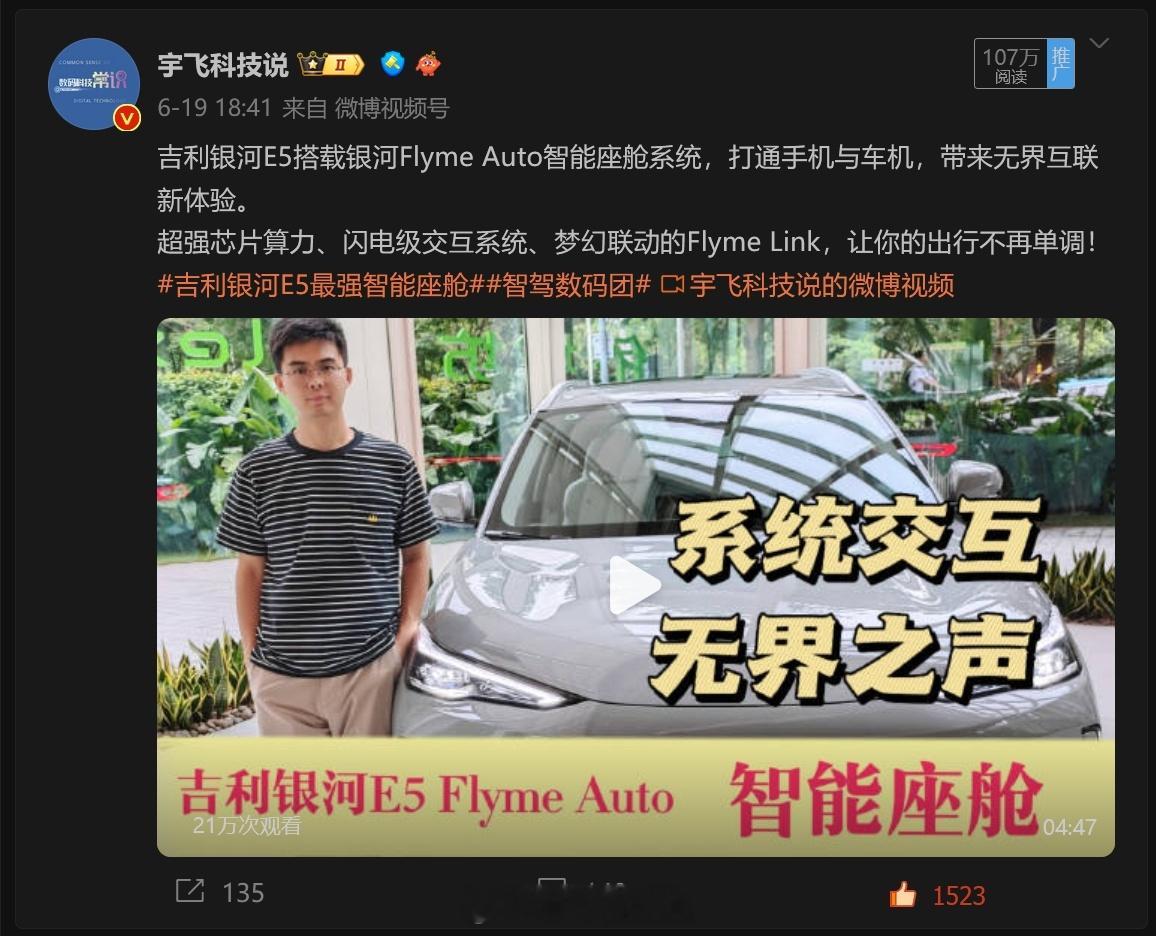
Task: Click the blue 推广 promote button
Action: 1061,63
